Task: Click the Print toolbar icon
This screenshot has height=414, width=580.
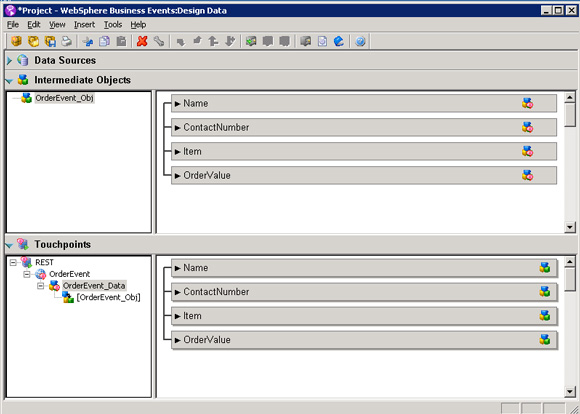Action: coord(67,41)
